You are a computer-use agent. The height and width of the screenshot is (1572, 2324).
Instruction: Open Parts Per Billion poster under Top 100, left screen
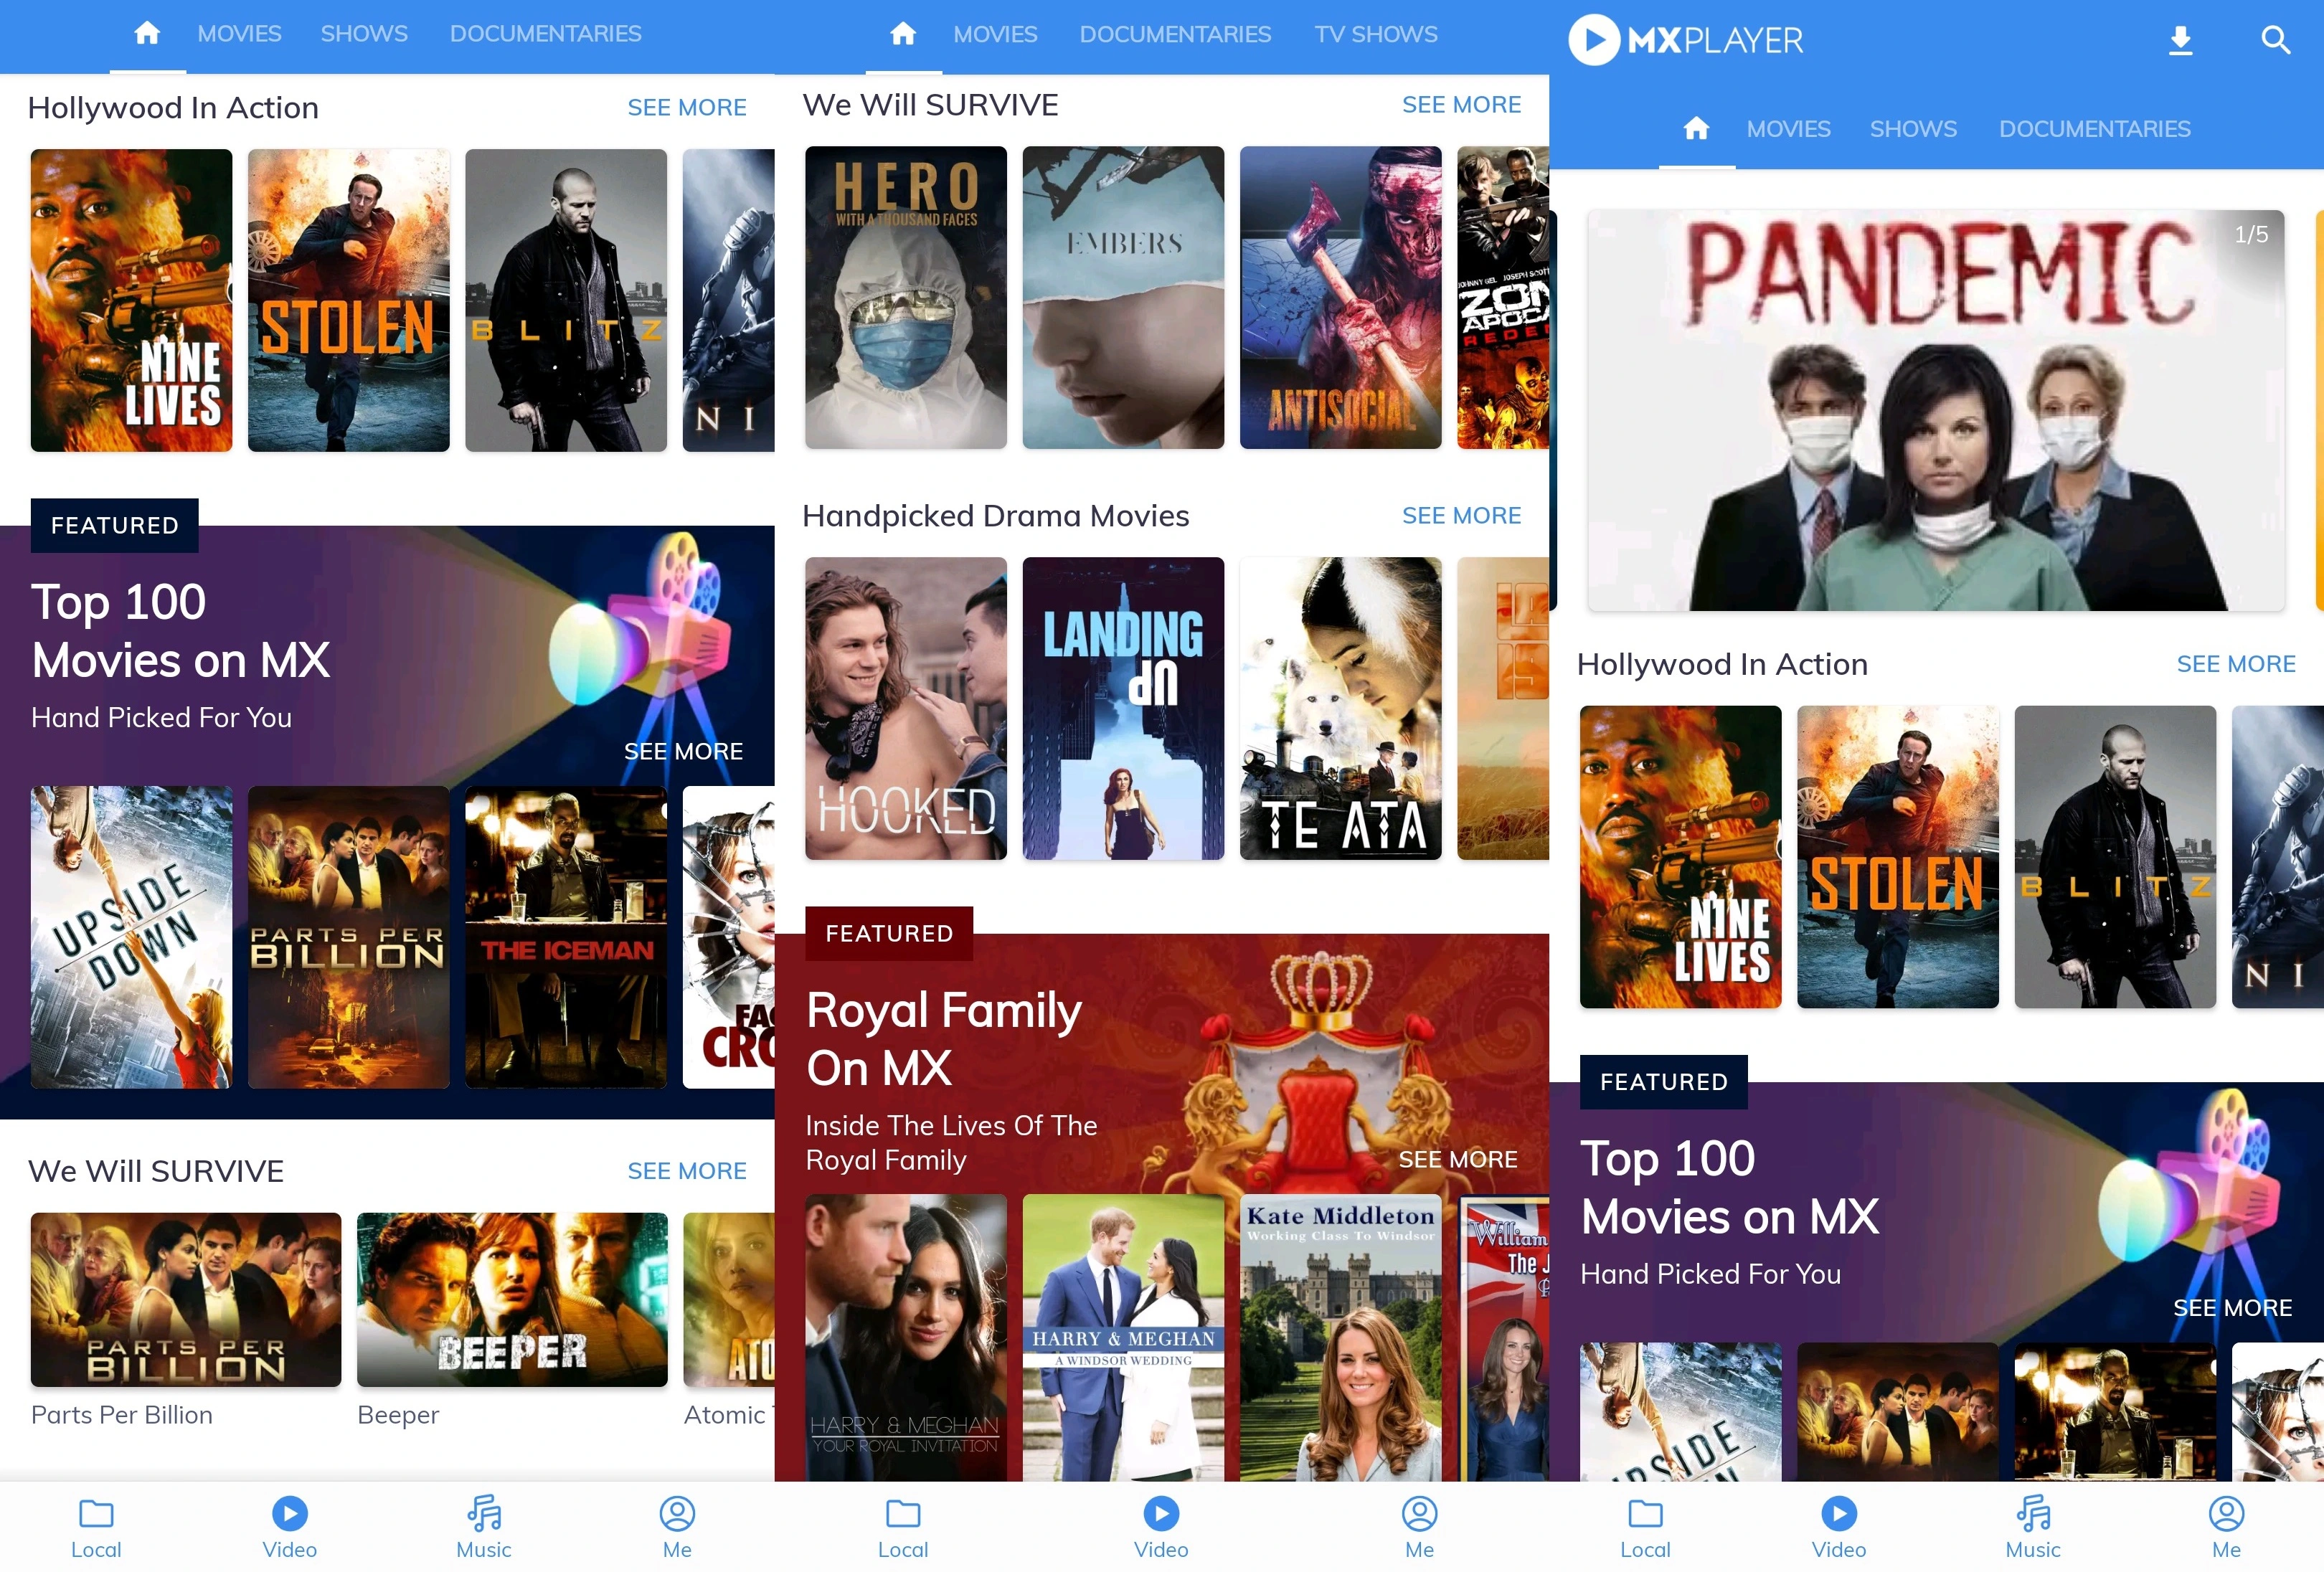(x=349, y=937)
